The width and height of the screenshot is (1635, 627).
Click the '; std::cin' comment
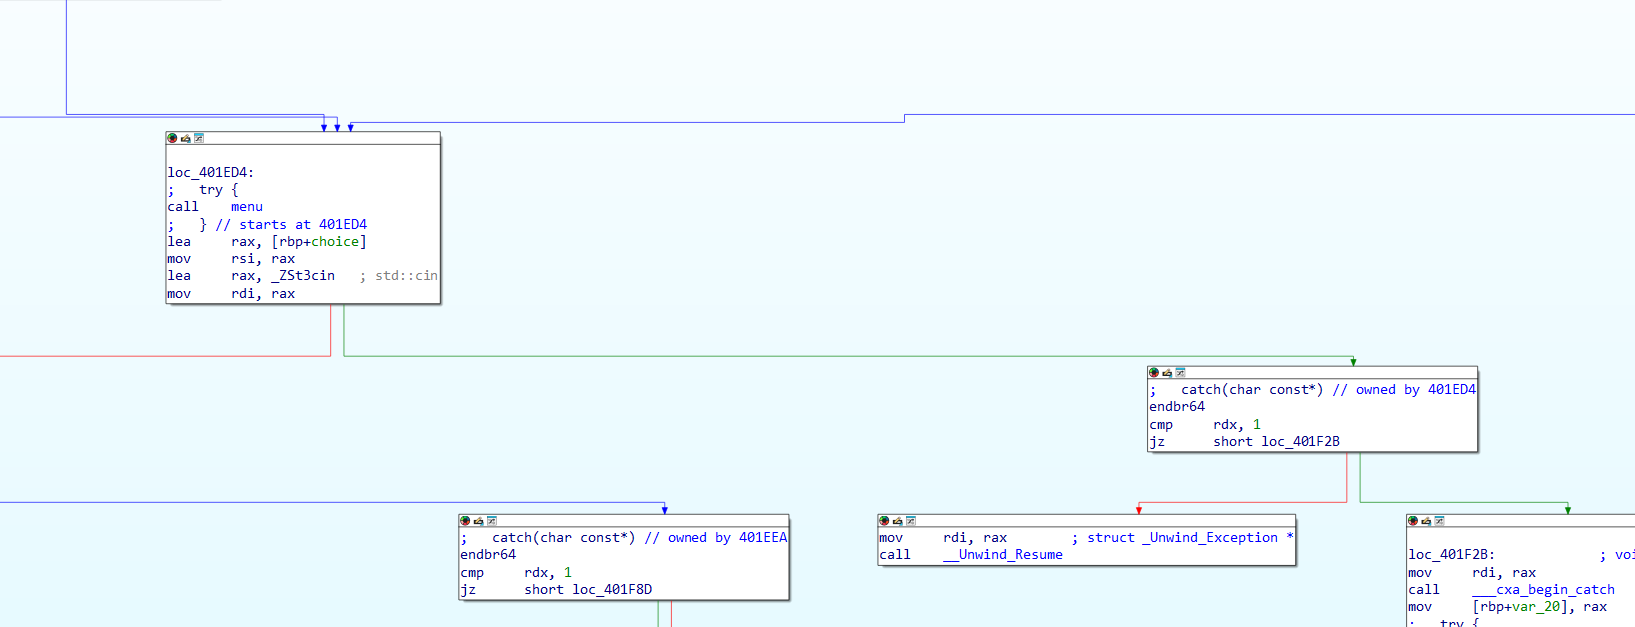click(x=398, y=276)
